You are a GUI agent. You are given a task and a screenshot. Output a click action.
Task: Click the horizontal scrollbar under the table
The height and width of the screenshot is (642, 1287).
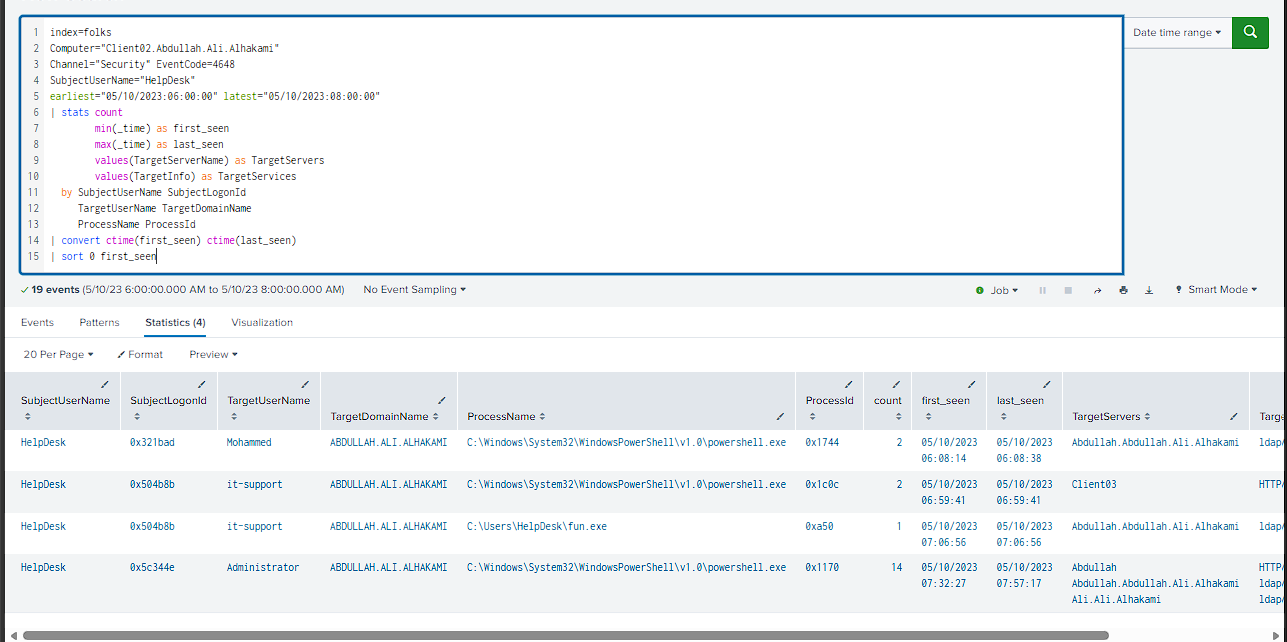point(565,635)
